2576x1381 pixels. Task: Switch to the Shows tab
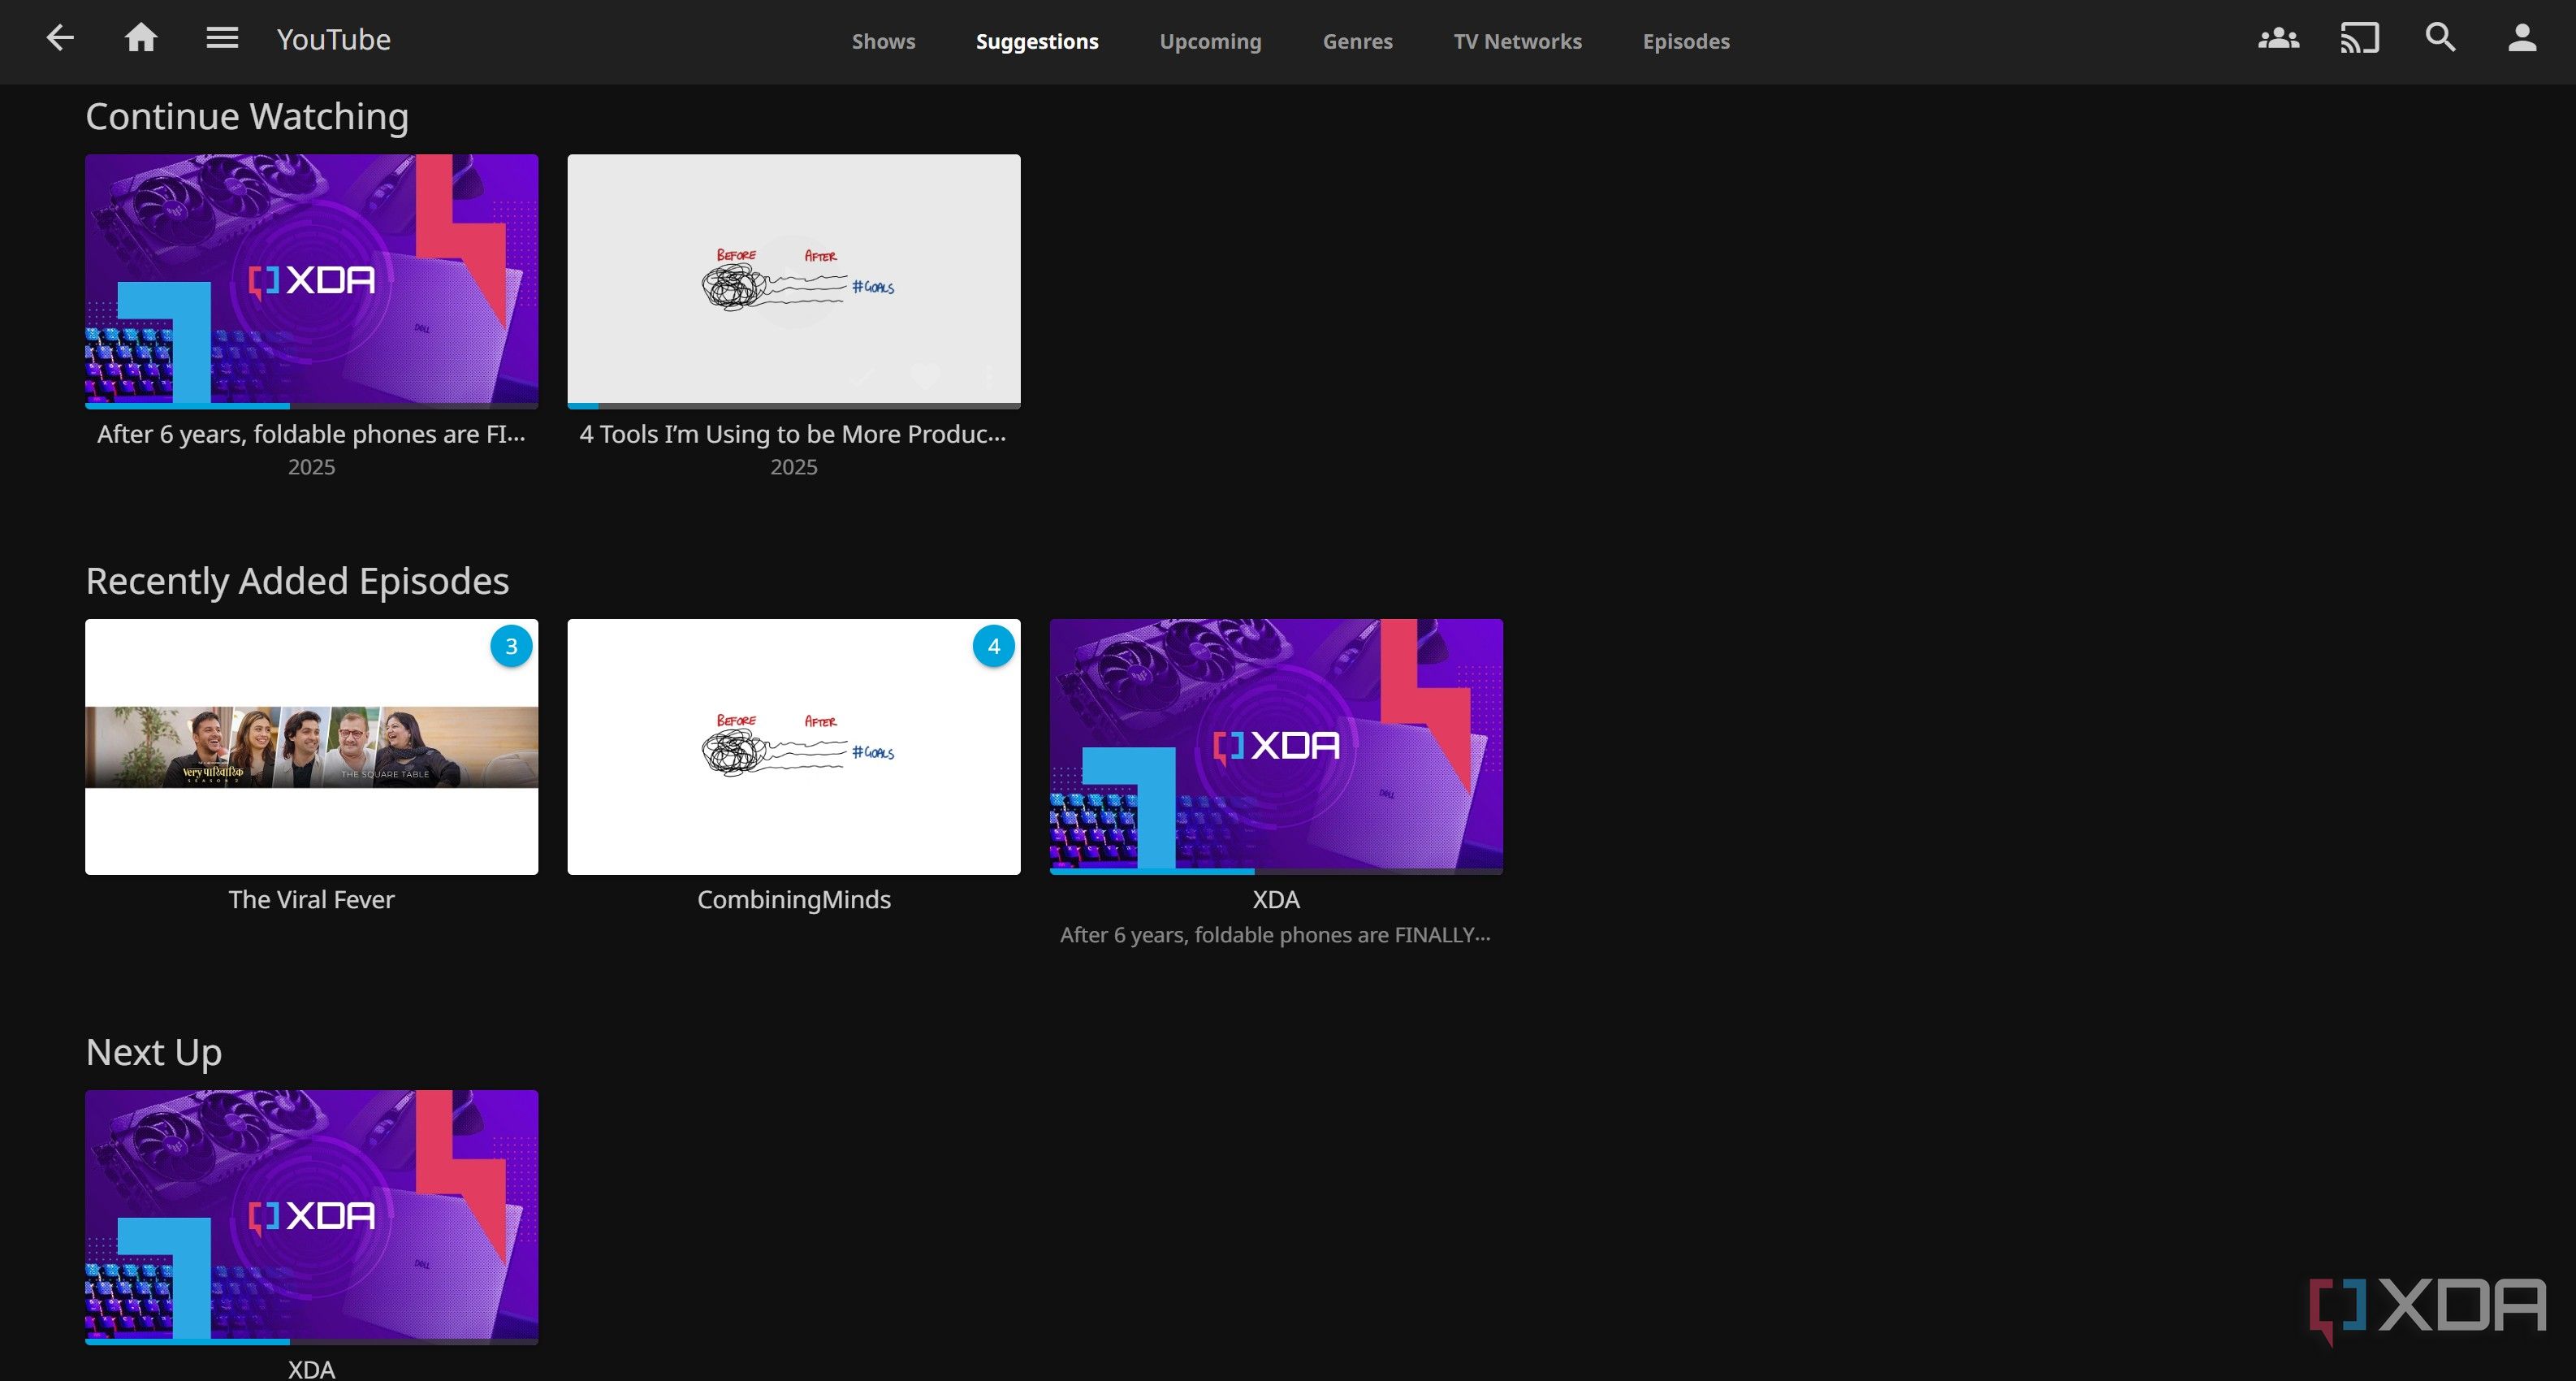[883, 41]
